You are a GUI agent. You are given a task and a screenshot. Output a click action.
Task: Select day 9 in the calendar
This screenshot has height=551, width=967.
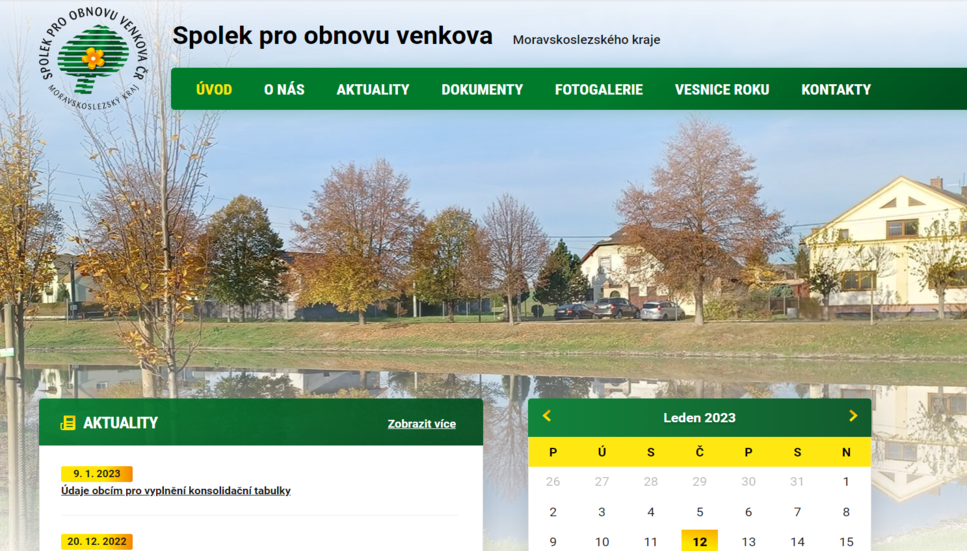click(553, 542)
